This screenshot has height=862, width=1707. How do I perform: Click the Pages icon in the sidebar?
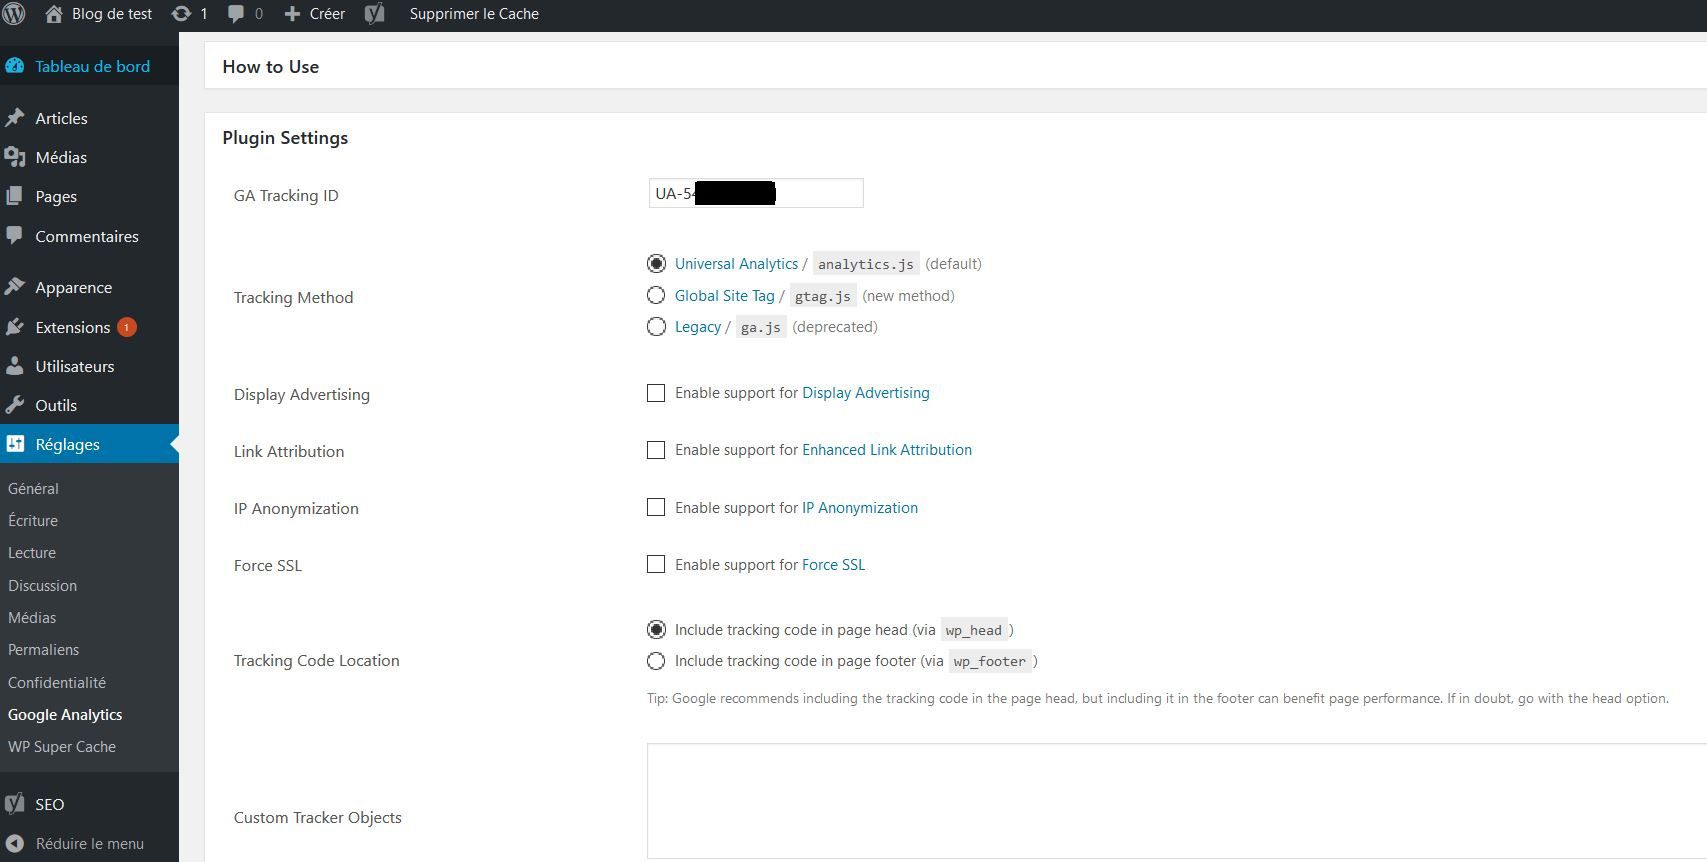pyautogui.click(x=15, y=196)
